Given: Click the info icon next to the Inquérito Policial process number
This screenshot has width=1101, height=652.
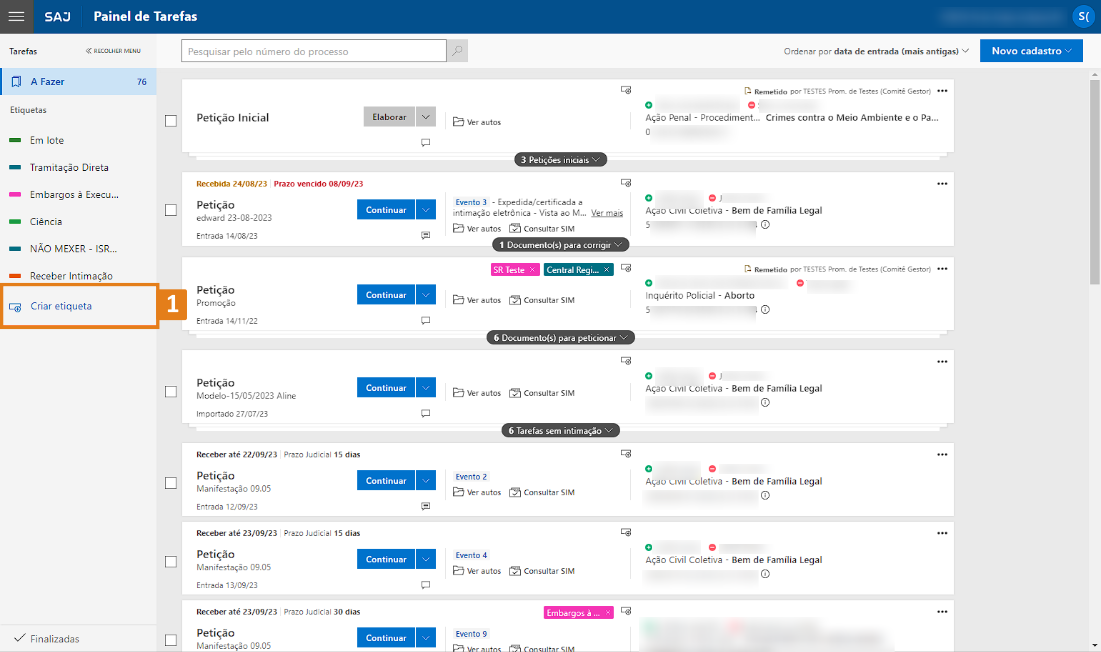Looking at the screenshot, I should point(765,310).
